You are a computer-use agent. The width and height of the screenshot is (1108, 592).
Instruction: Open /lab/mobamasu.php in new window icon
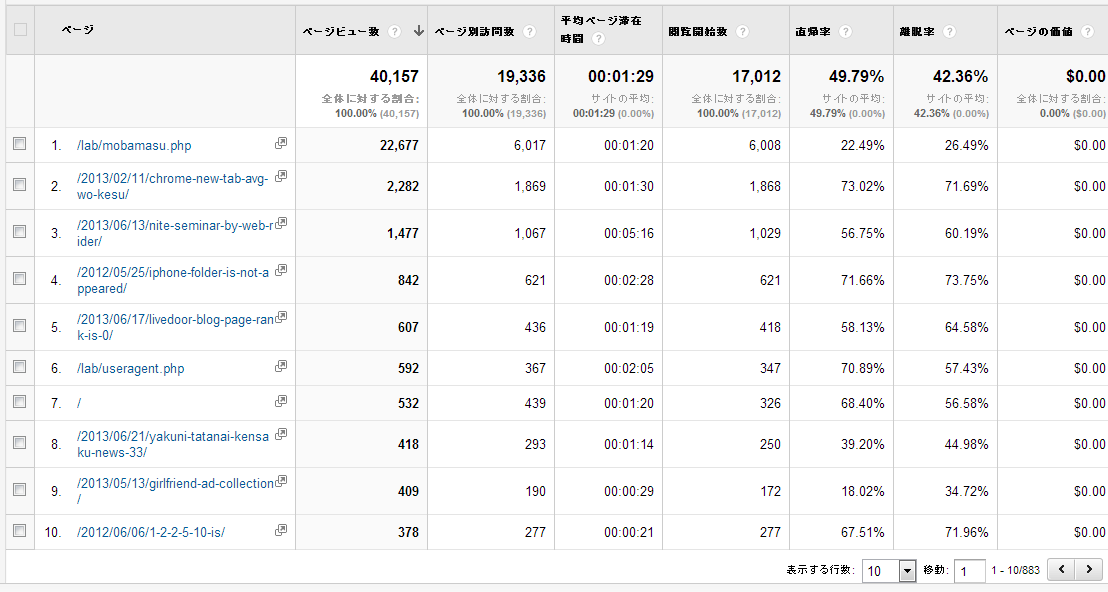281,144
